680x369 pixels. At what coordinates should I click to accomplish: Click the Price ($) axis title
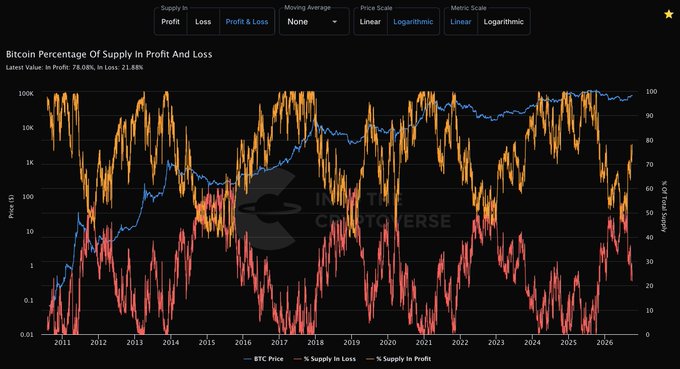11,206
